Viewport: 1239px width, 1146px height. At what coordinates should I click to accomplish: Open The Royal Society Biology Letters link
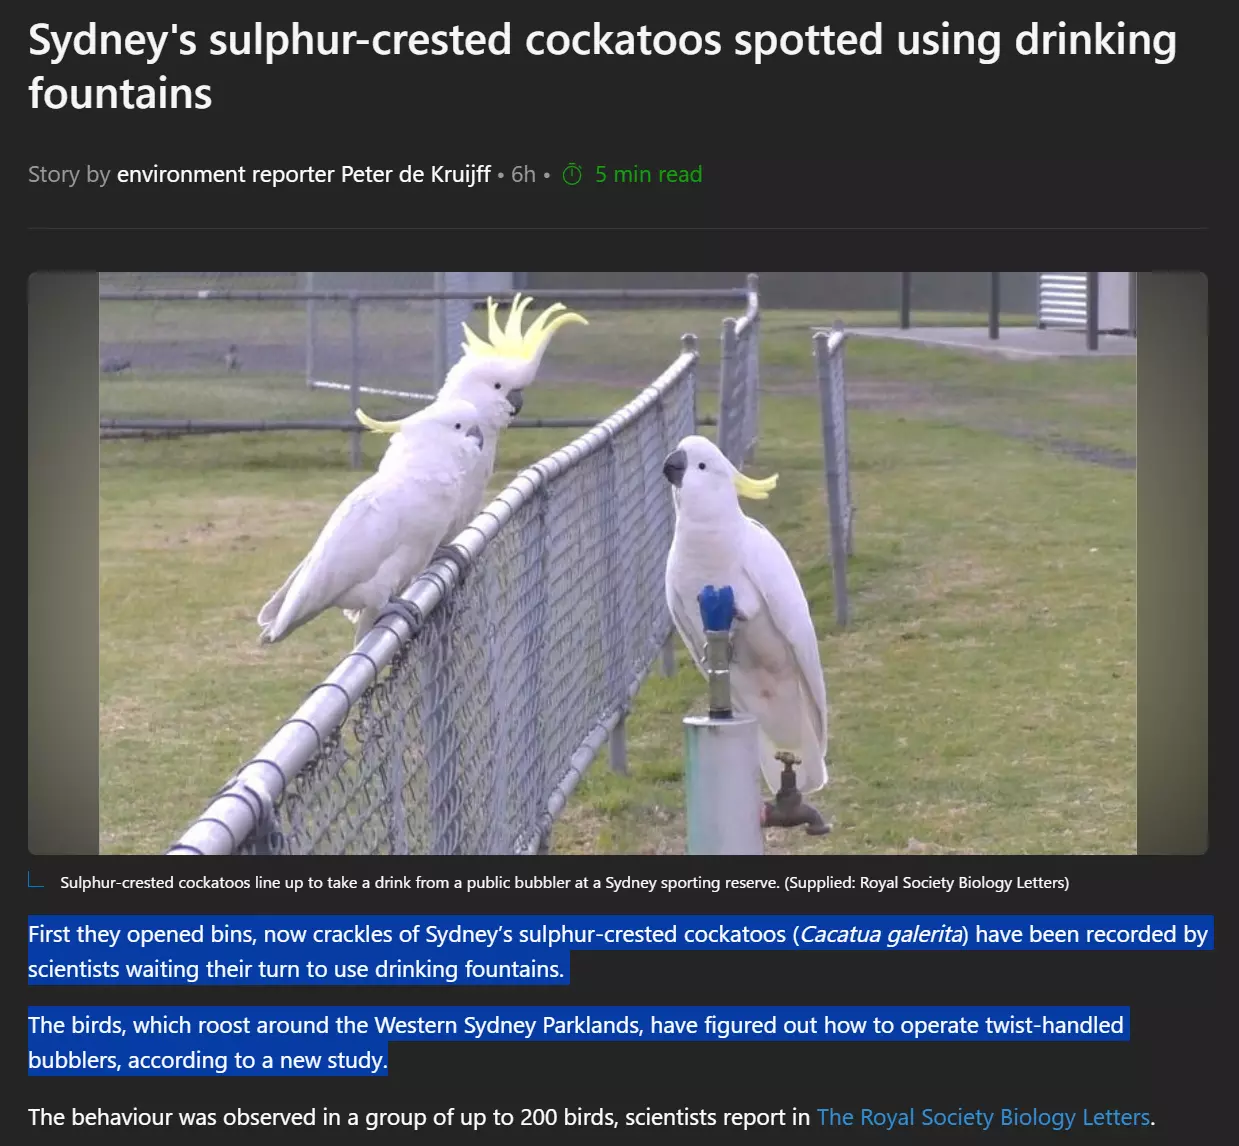[x=983, y=1117]
